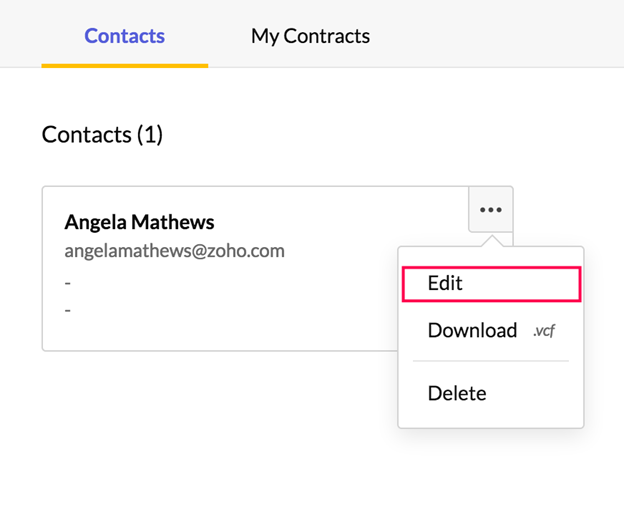Viewport: 624px width, 530px height.
Task: Click the divider line above Delete
Action: point(490,361)
